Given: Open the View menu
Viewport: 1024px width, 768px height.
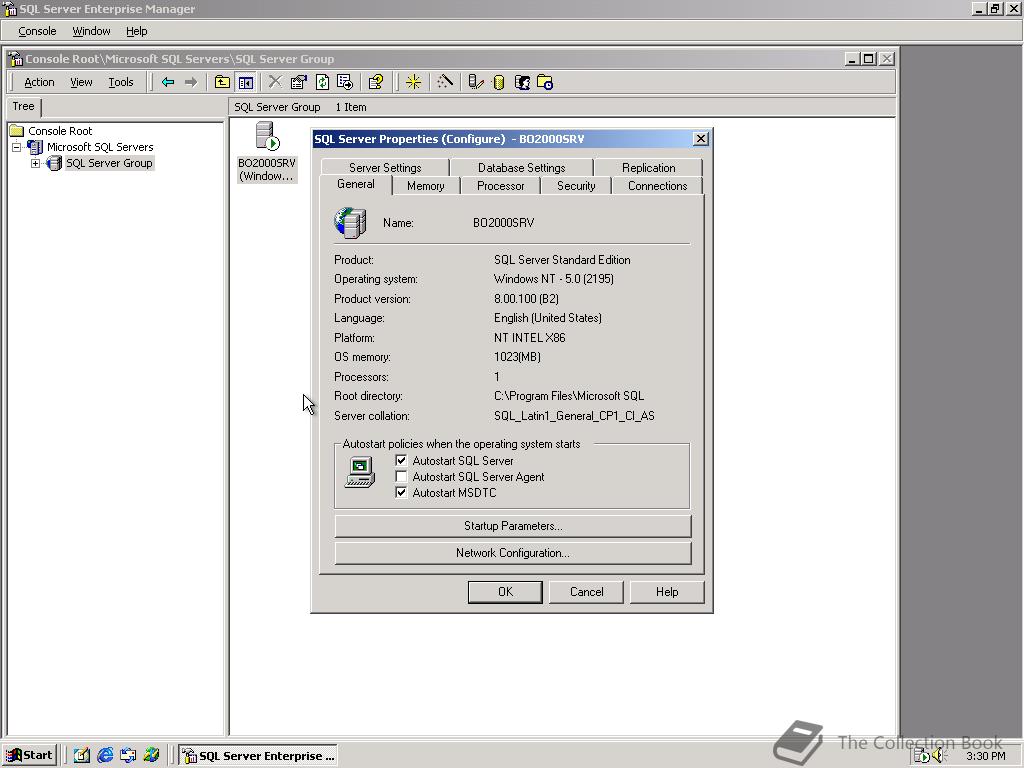Looking at the screenshot, I should [81, 82].
